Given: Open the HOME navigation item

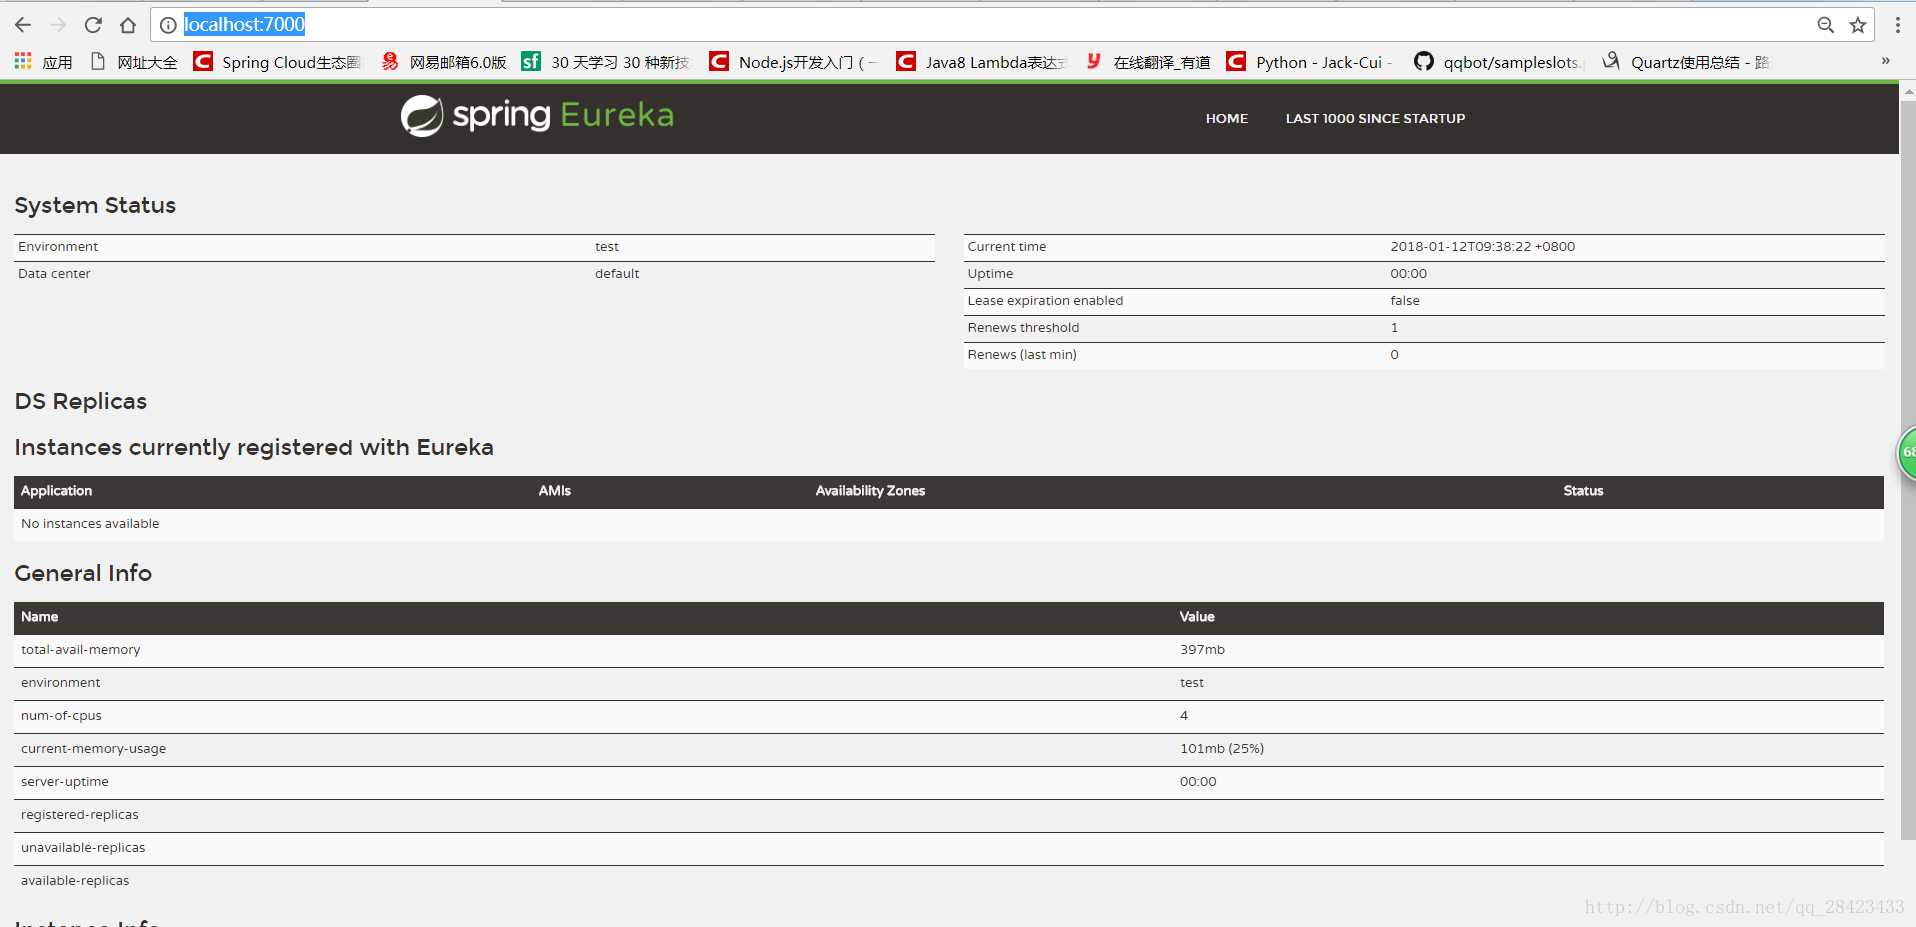Looking at the screenshot, I should pyautogui.click(x=1227, y=118).
